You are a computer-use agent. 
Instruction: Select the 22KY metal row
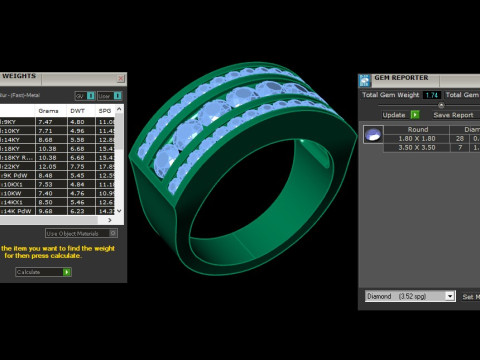tap(57, 167)
